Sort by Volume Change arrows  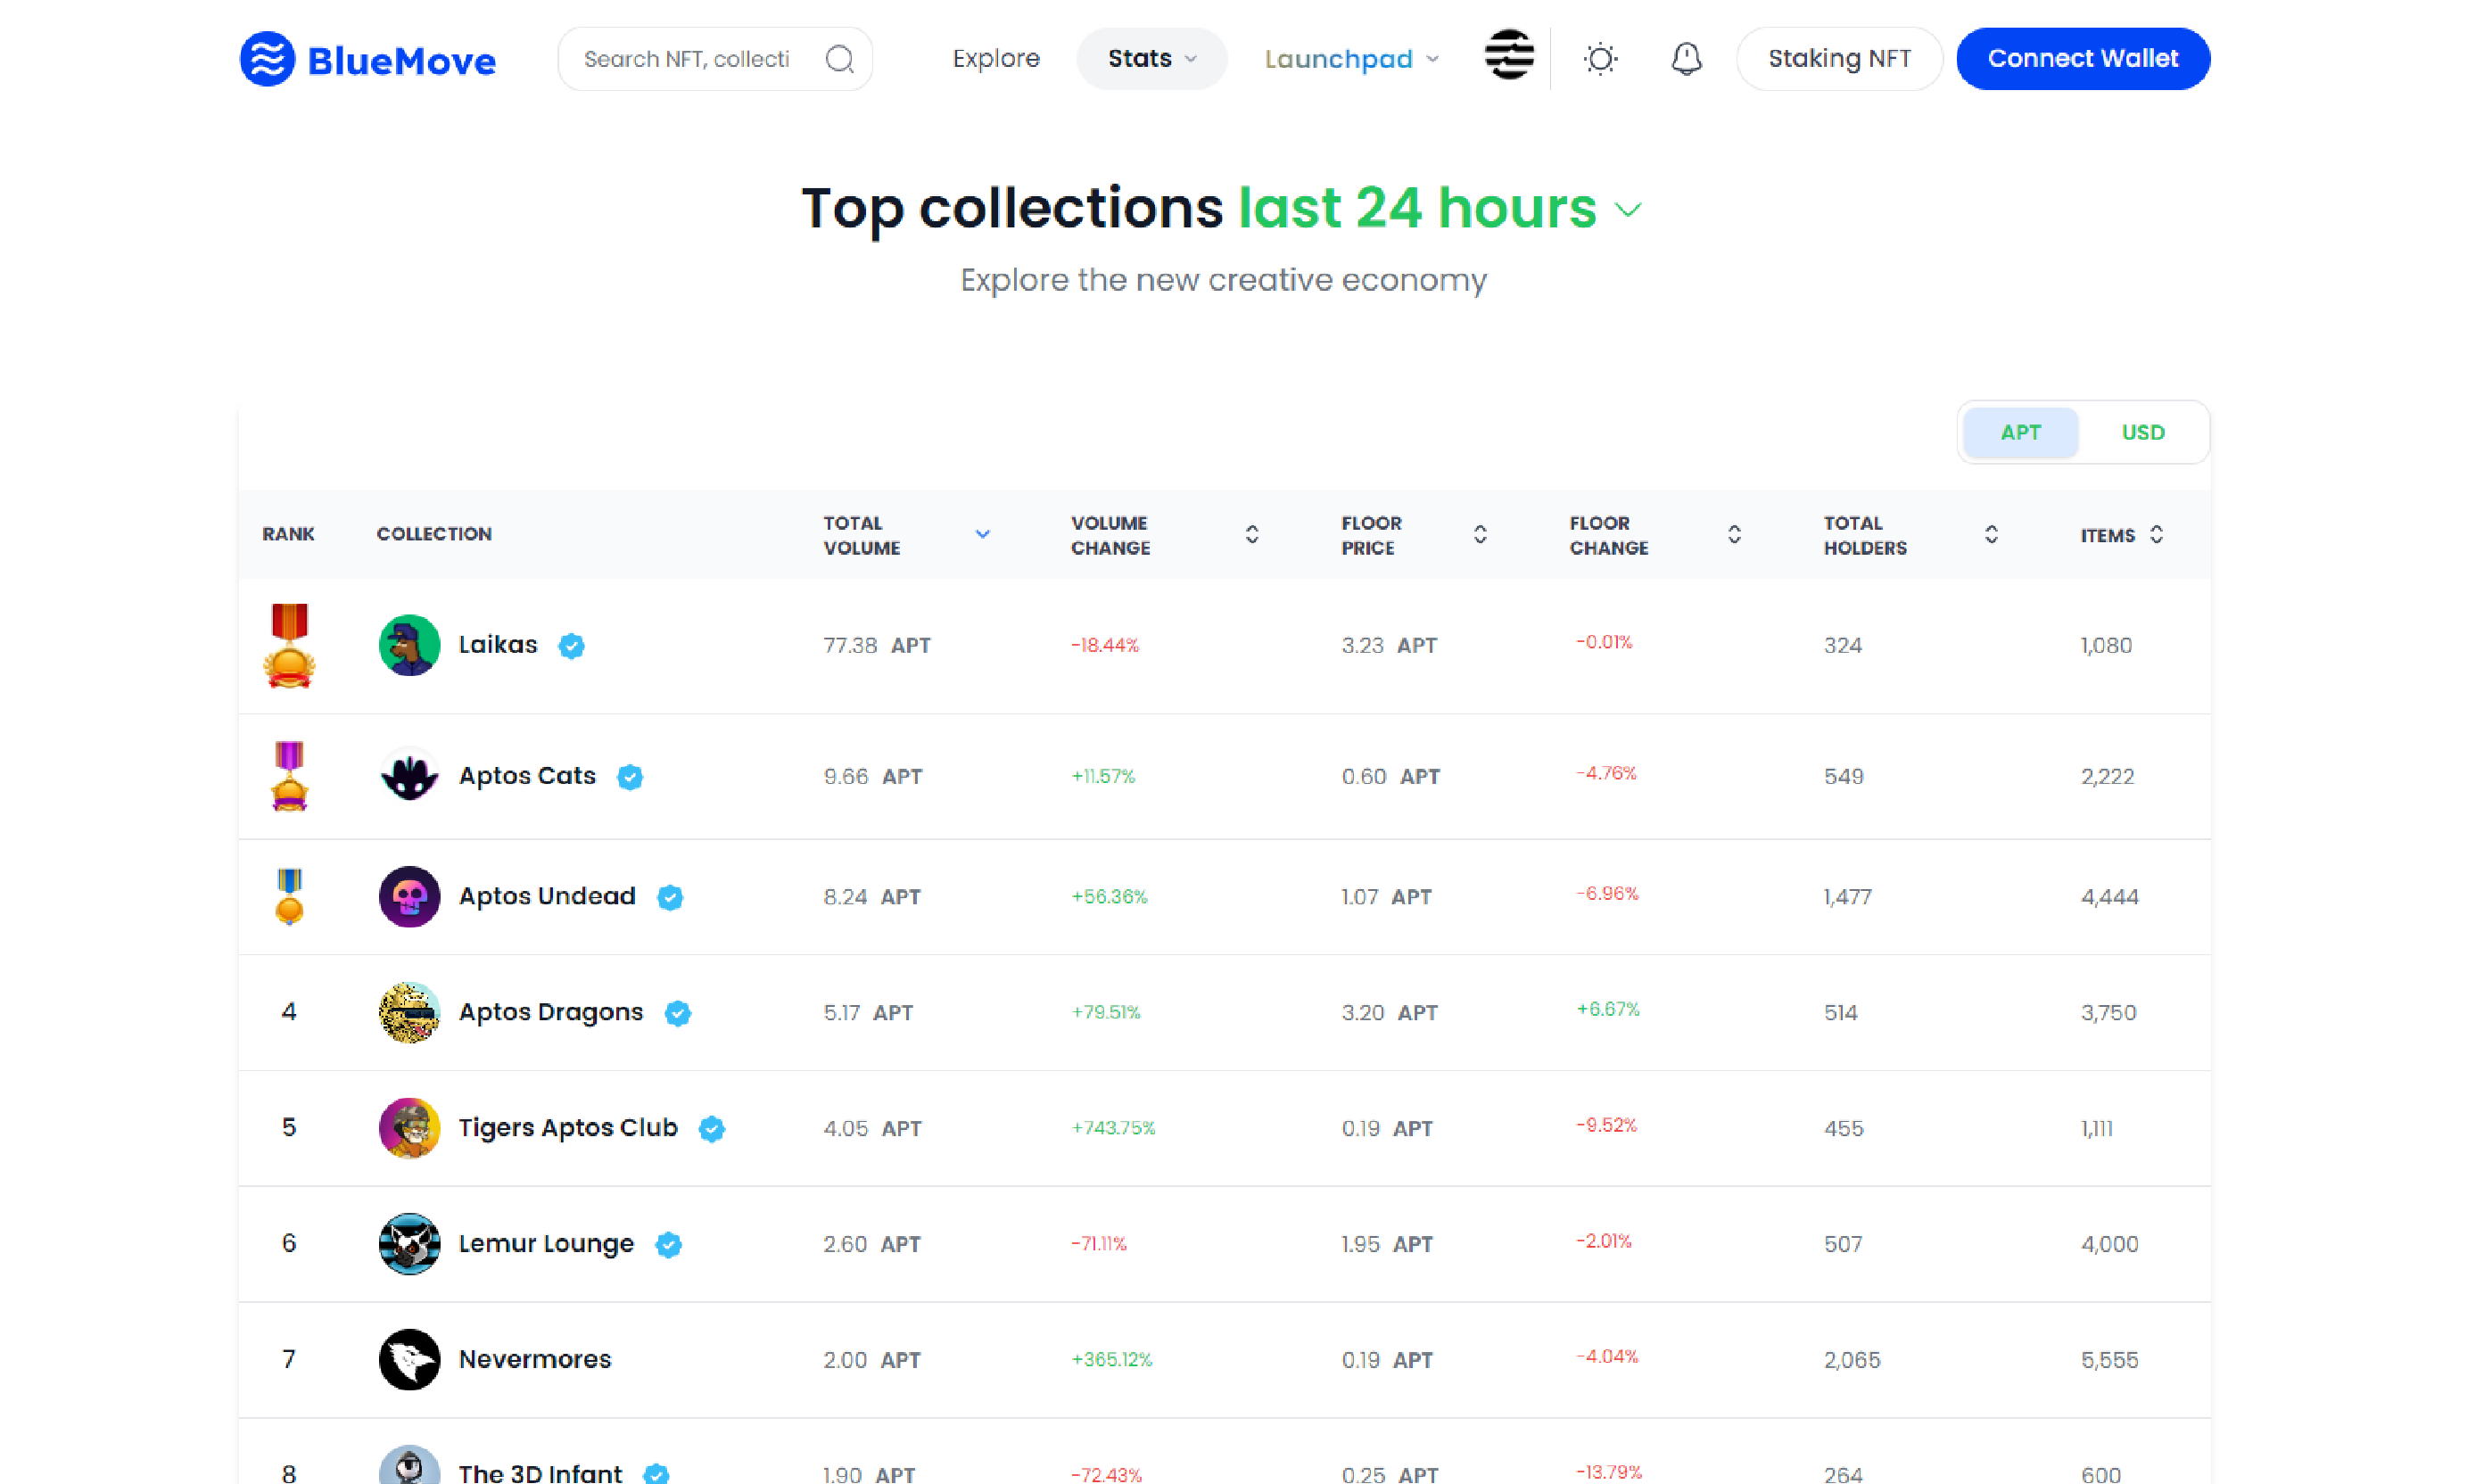tap(1252, 534)
